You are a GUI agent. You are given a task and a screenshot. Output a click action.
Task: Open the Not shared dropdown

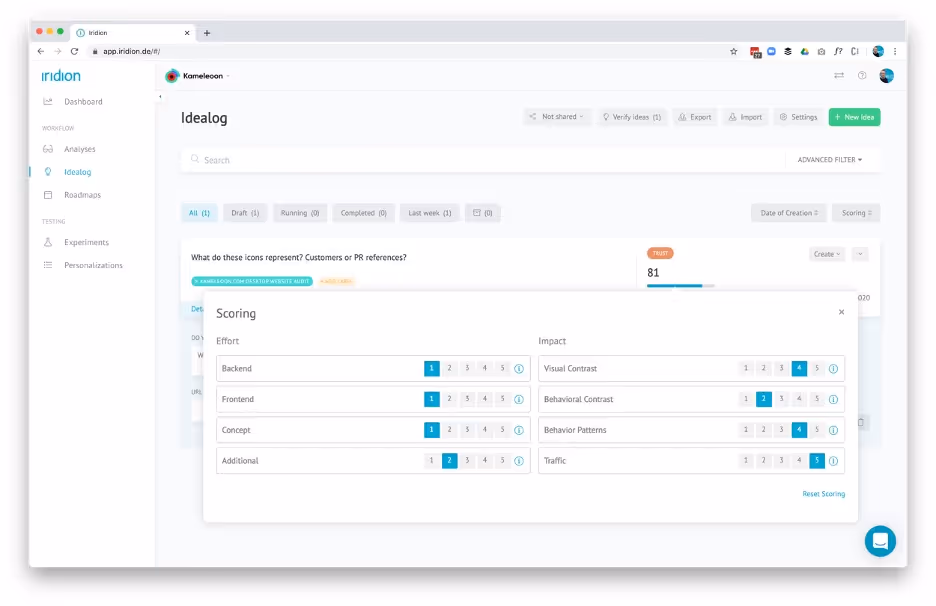click(556, 117)
